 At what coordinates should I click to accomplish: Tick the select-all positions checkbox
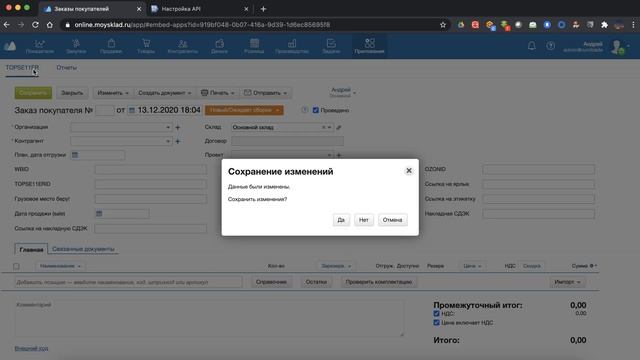coord(16,266)
